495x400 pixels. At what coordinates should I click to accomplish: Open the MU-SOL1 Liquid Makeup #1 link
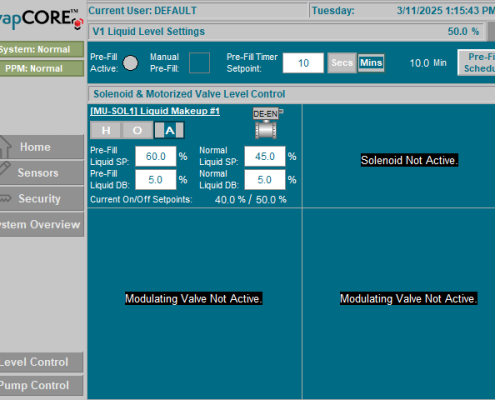(155, 111)
